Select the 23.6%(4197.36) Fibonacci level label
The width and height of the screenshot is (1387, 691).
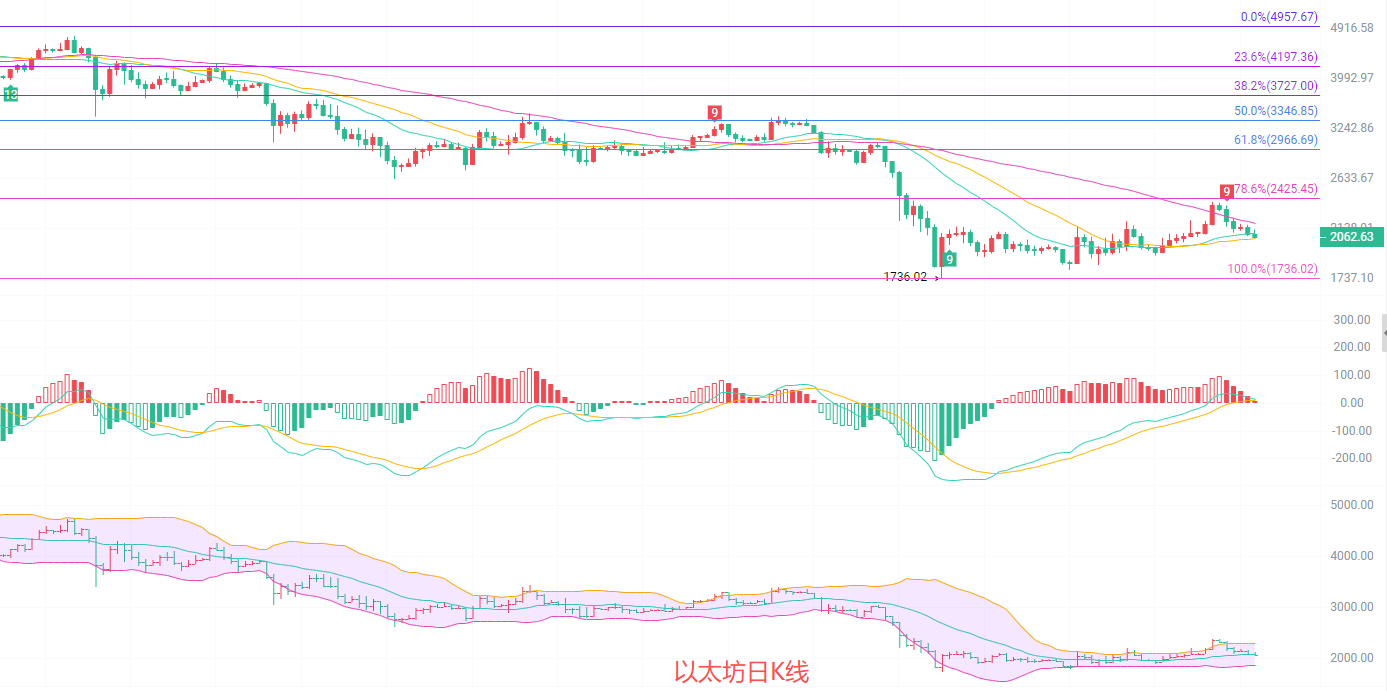pyautogui.click(x=1276, y=57)
